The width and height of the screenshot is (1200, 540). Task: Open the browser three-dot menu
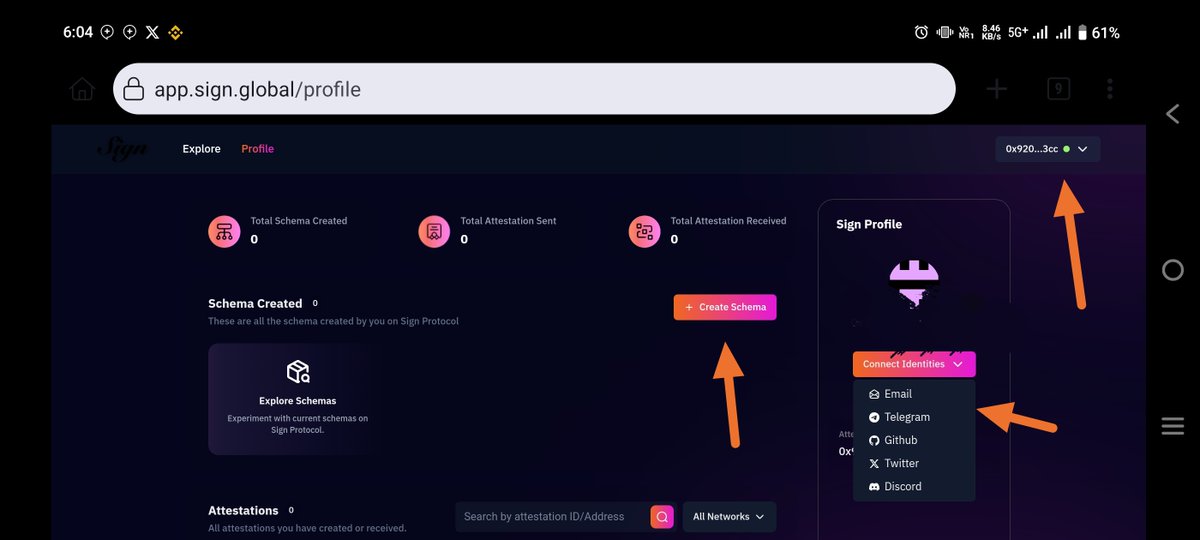tap(1110, 90)
